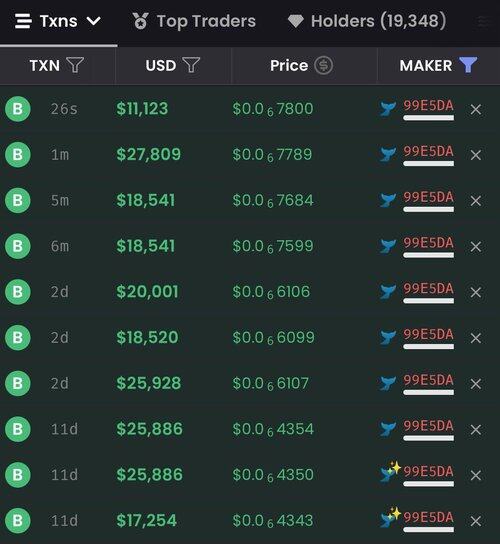Click the medal icon beside Top Traders
This screenshot has width=500, height=544.
tap(141, 21)
